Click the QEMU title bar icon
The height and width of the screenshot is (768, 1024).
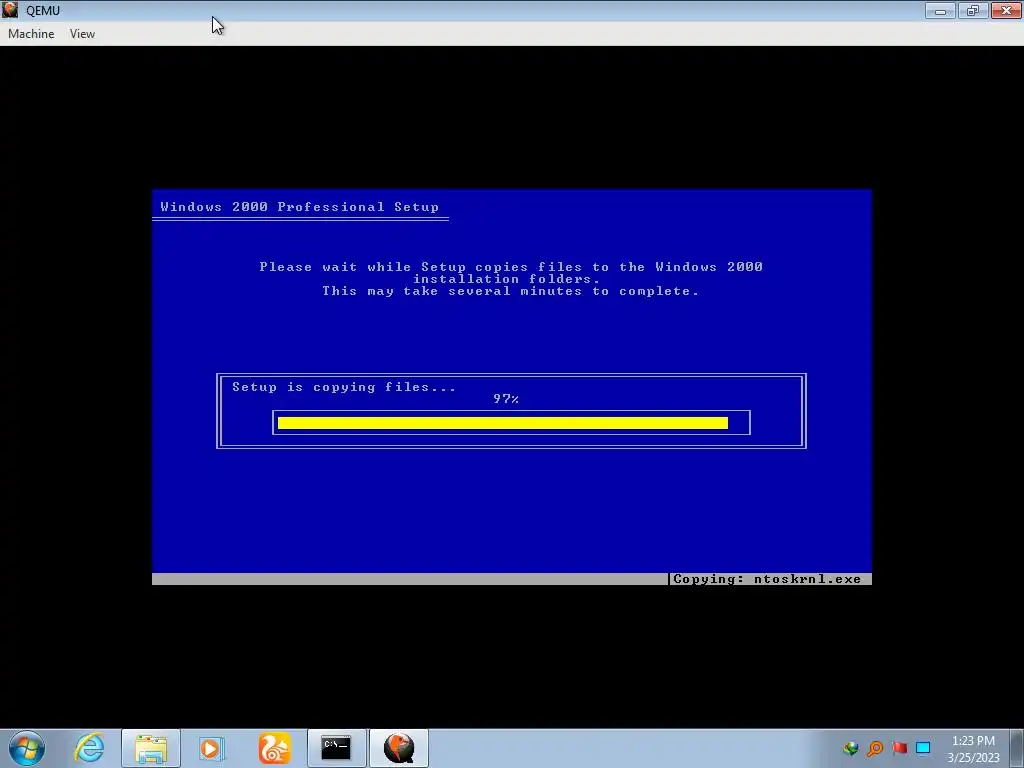coord(10,10)
